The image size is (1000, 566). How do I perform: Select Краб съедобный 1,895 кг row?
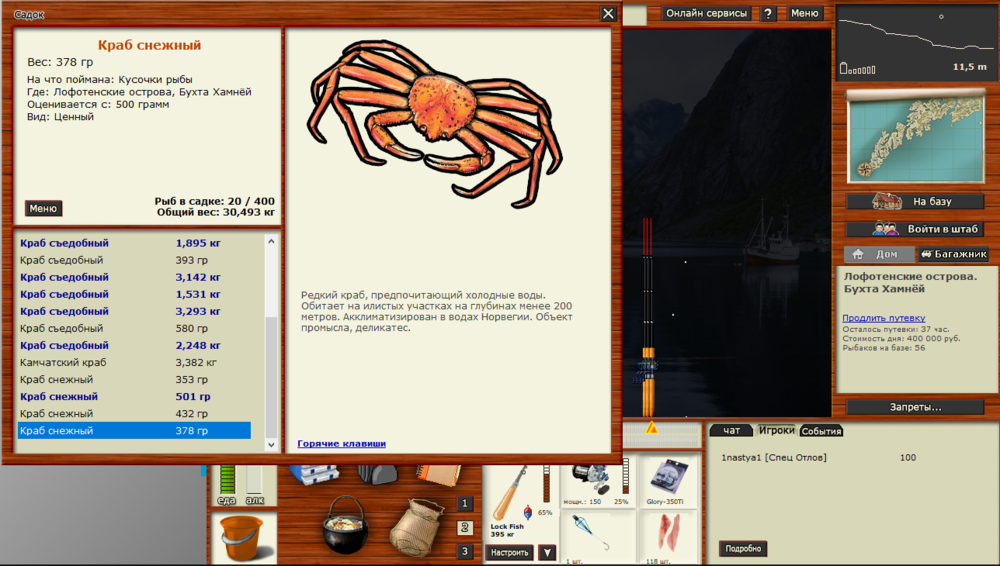[134, 243]
